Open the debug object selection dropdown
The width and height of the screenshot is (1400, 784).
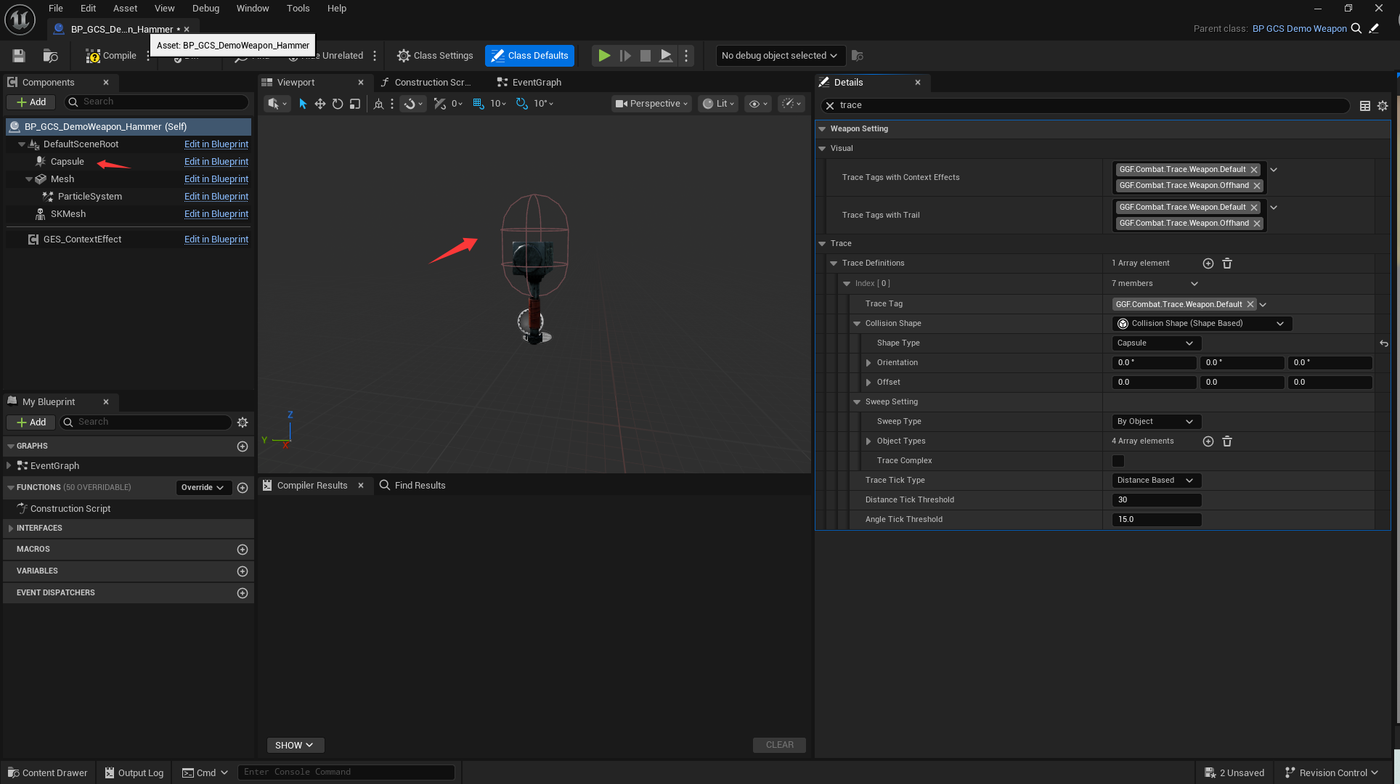[x=781, y=56]
